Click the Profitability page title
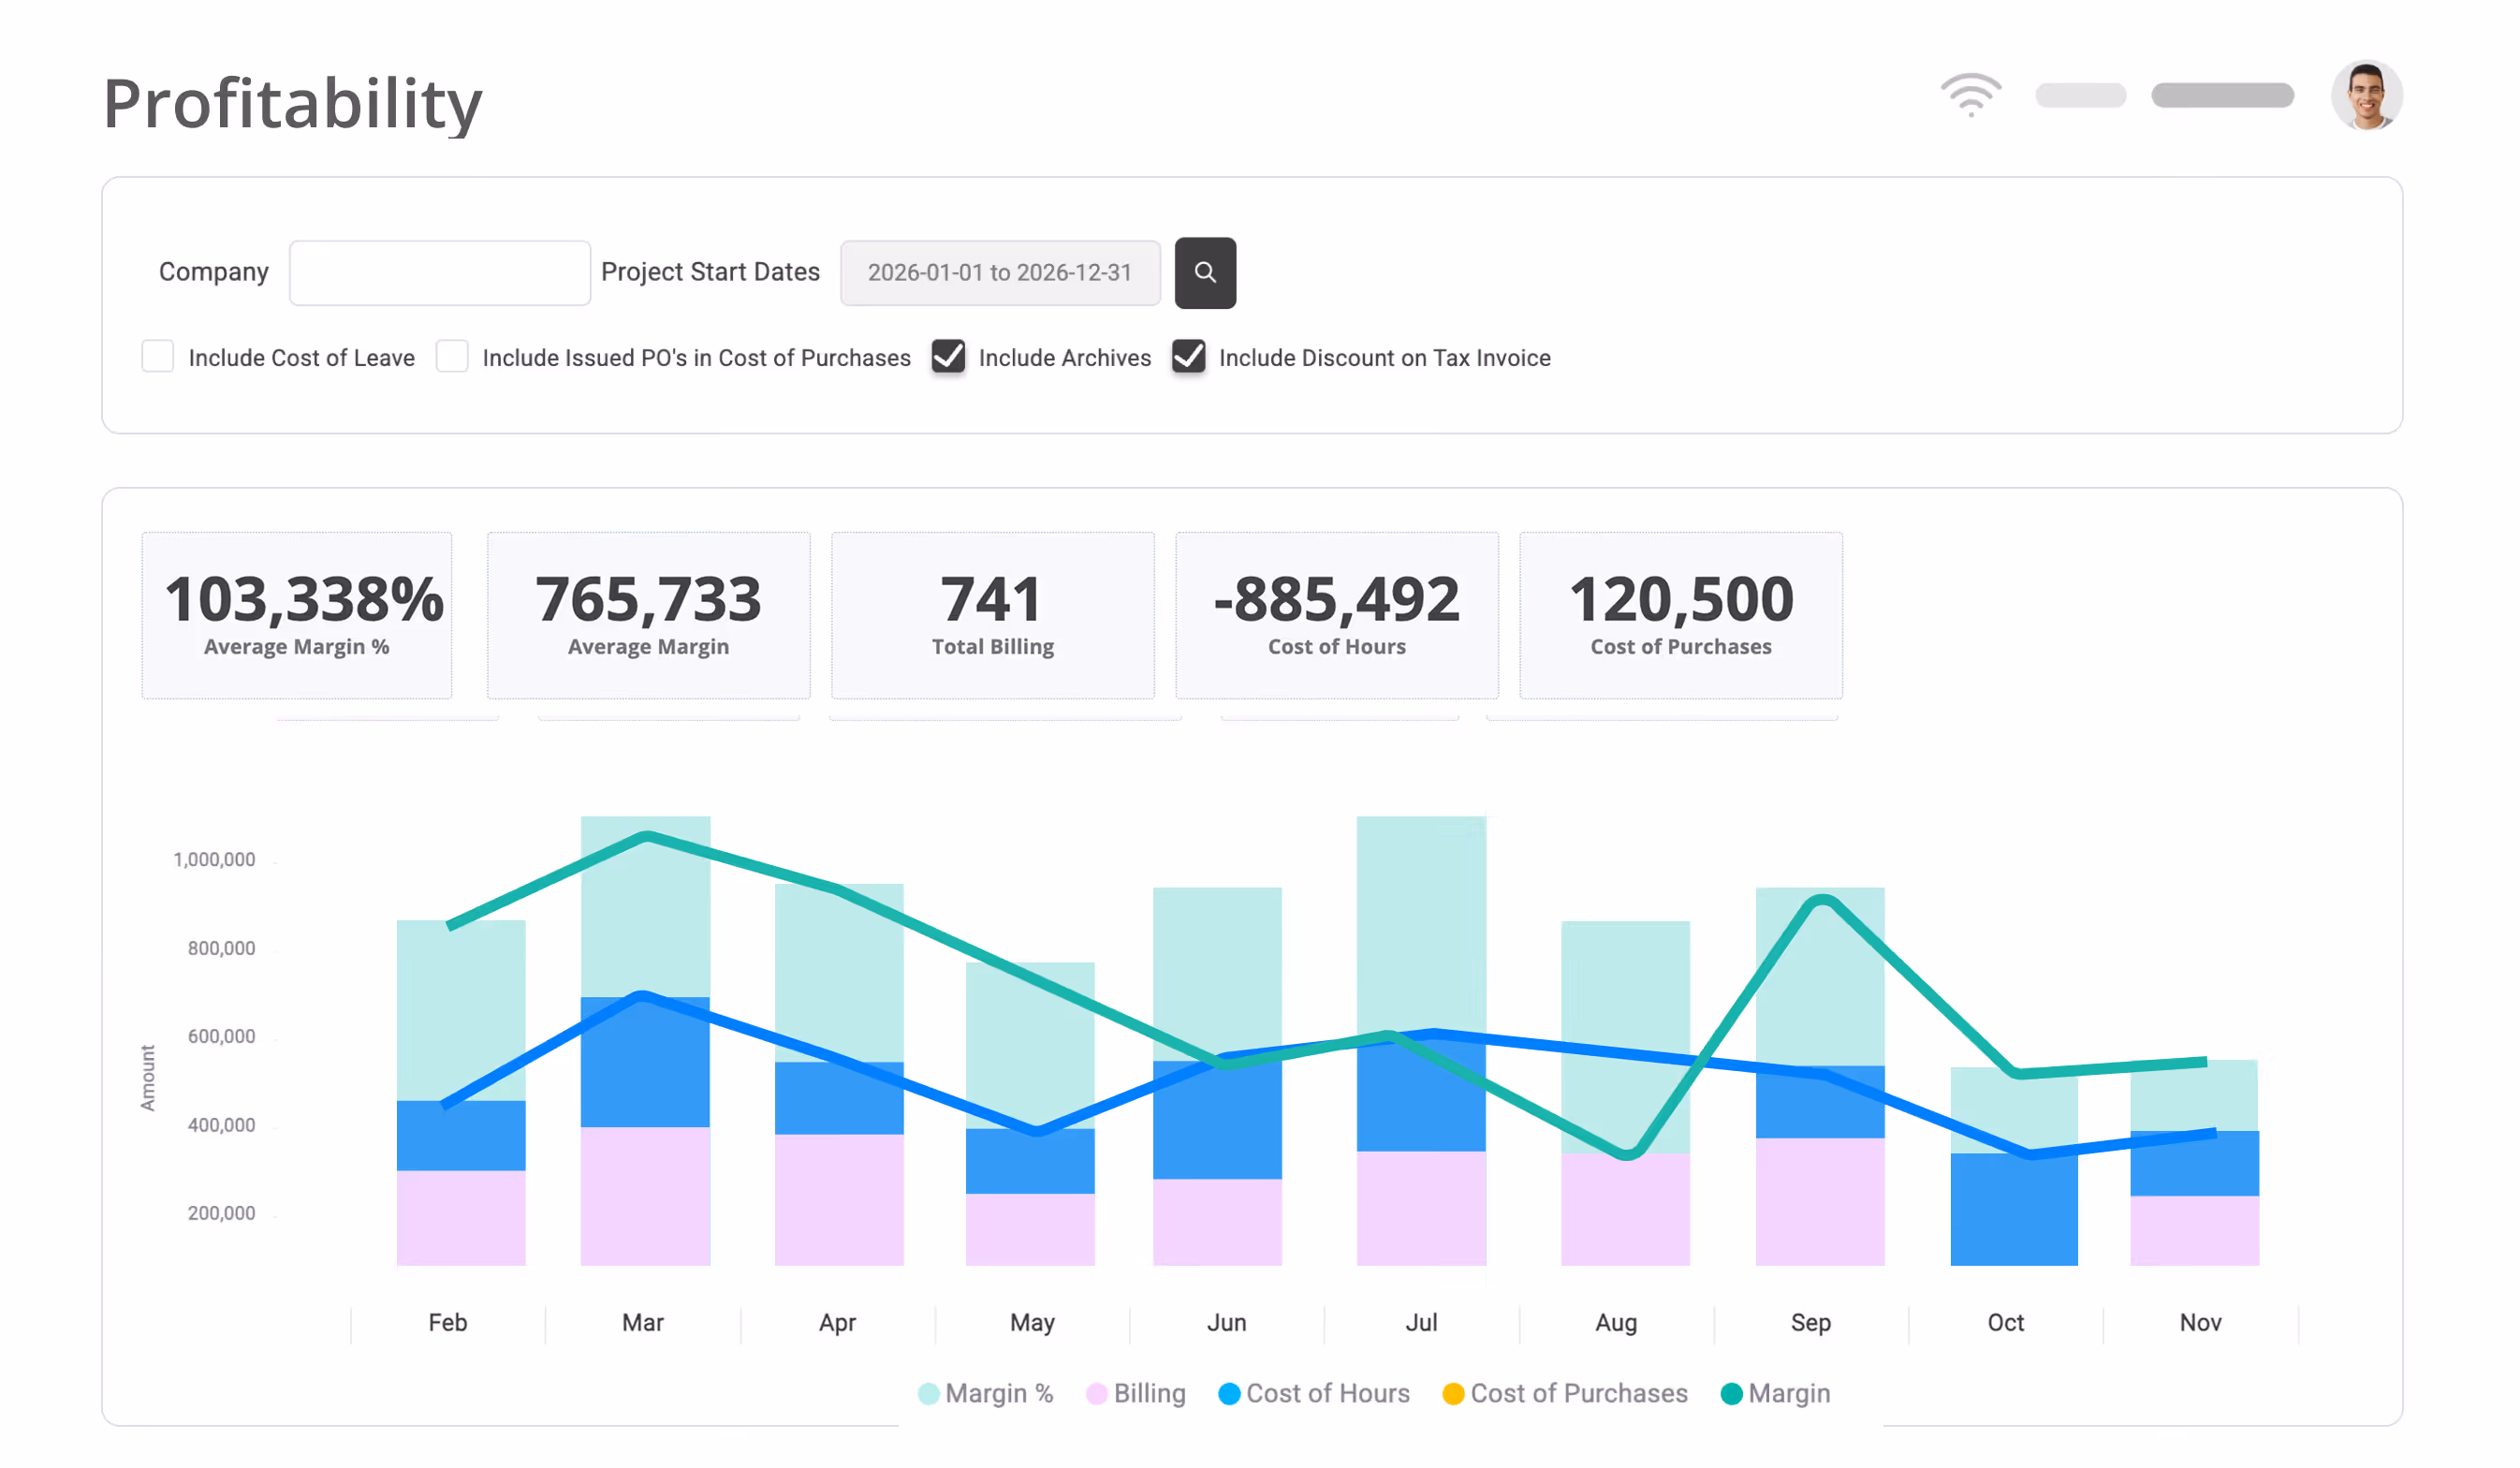The height and width of the screenshot is (1468, 2520). pos(293,103)
